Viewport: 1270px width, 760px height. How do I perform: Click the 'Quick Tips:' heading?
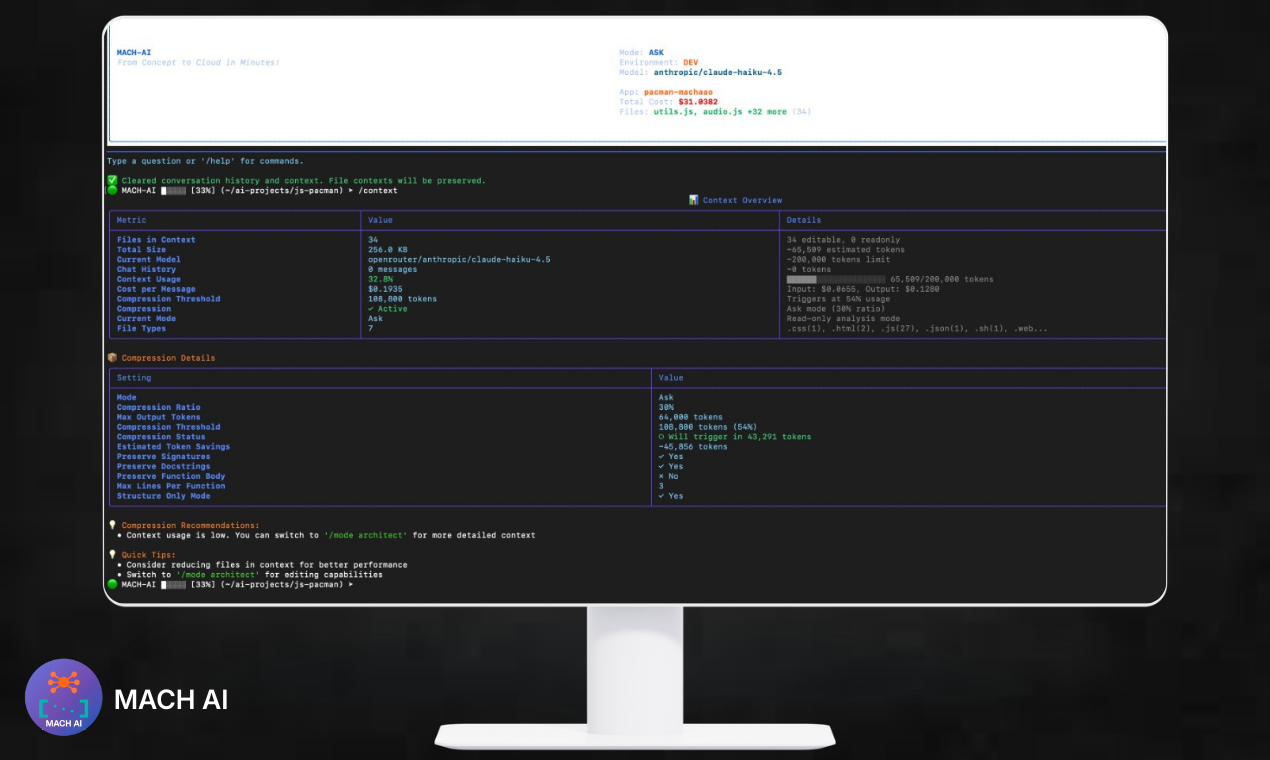pyautogui.click(x=149, y=554)
